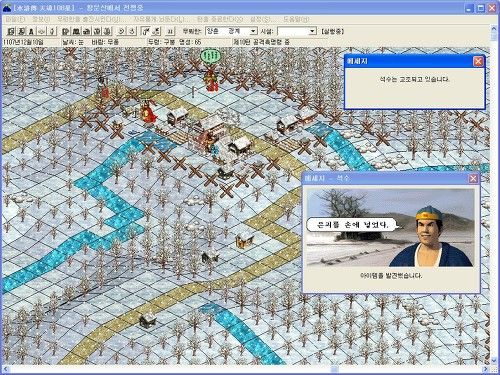This screenshot has width=500, height=375.
Task: Click the standing figure icon in the toolbar
Action: pos(31,31)
